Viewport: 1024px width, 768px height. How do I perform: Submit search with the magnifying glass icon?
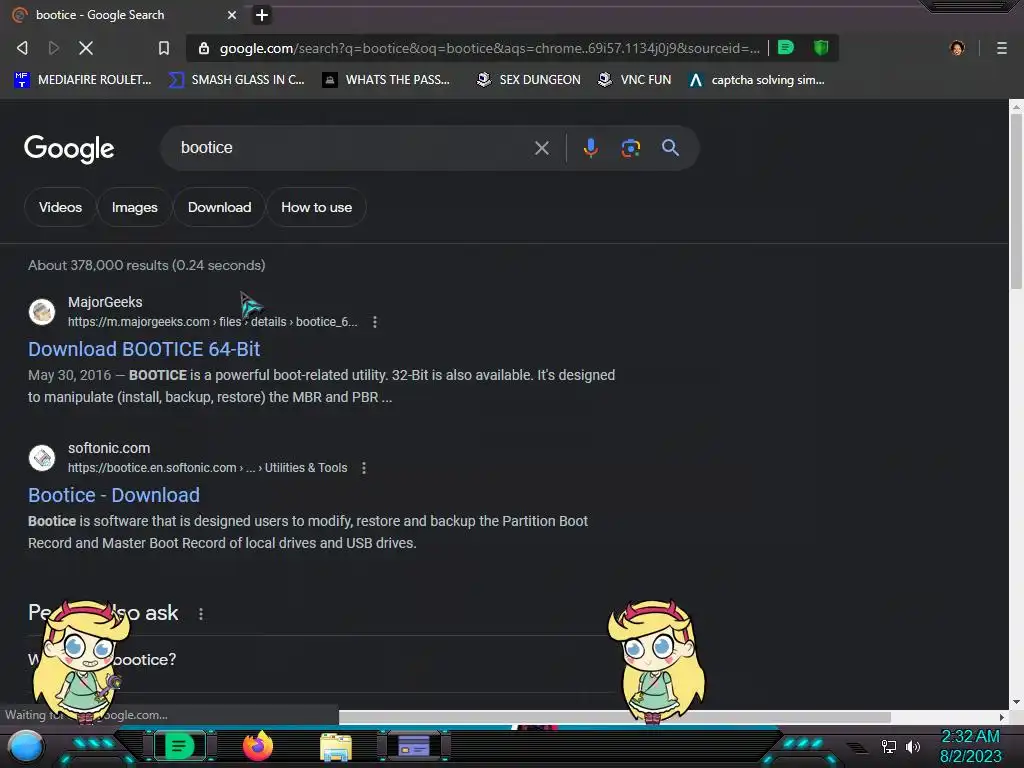pos(670,148)
